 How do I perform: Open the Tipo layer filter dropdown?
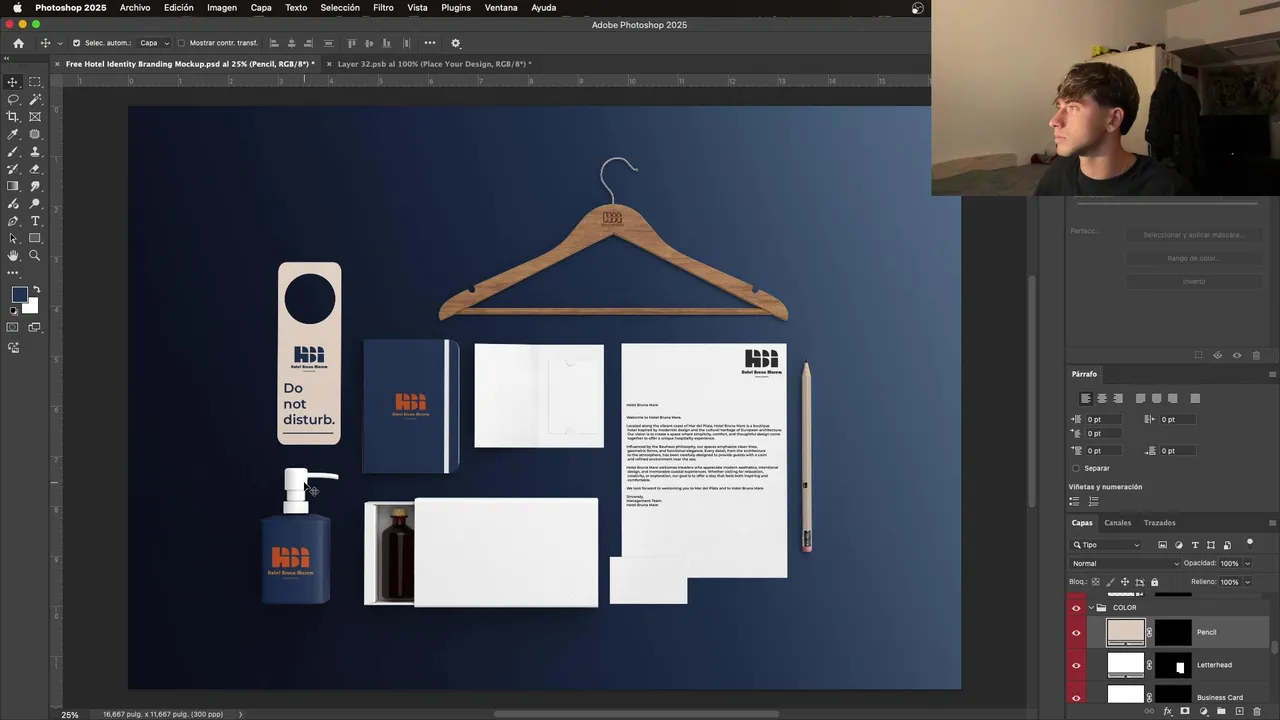pos(1106,545)
